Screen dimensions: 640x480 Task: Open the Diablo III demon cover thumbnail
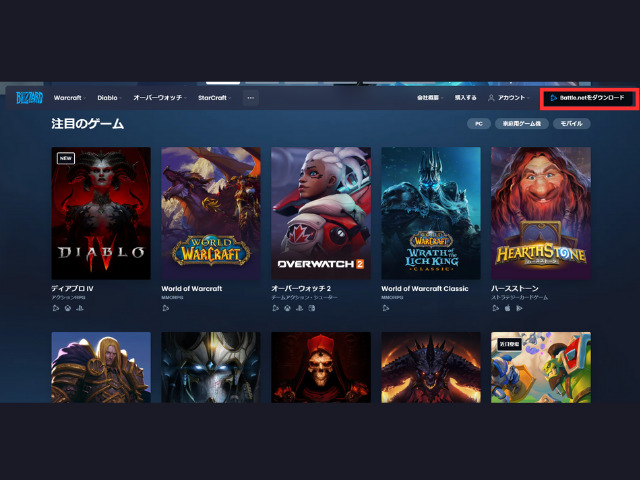click(x=431, y=367)
